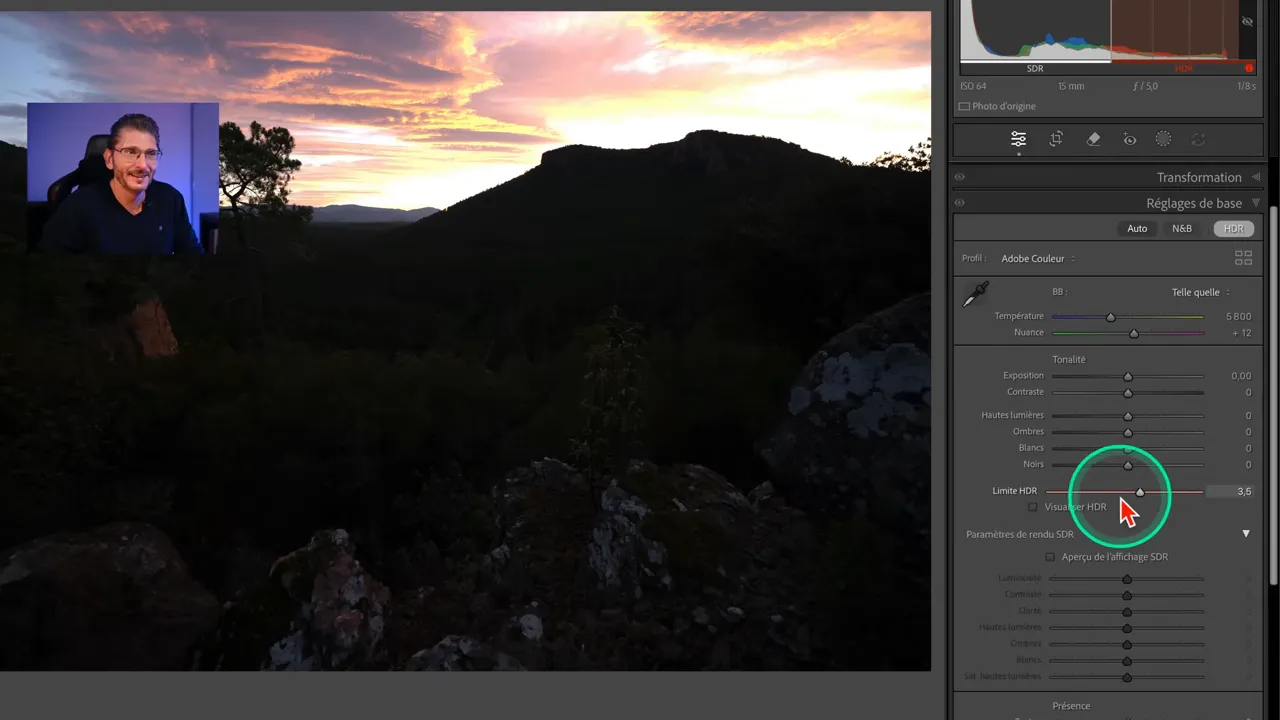Open the Crop and rotate tool

pyautogui.click(x=1056, y=138)
